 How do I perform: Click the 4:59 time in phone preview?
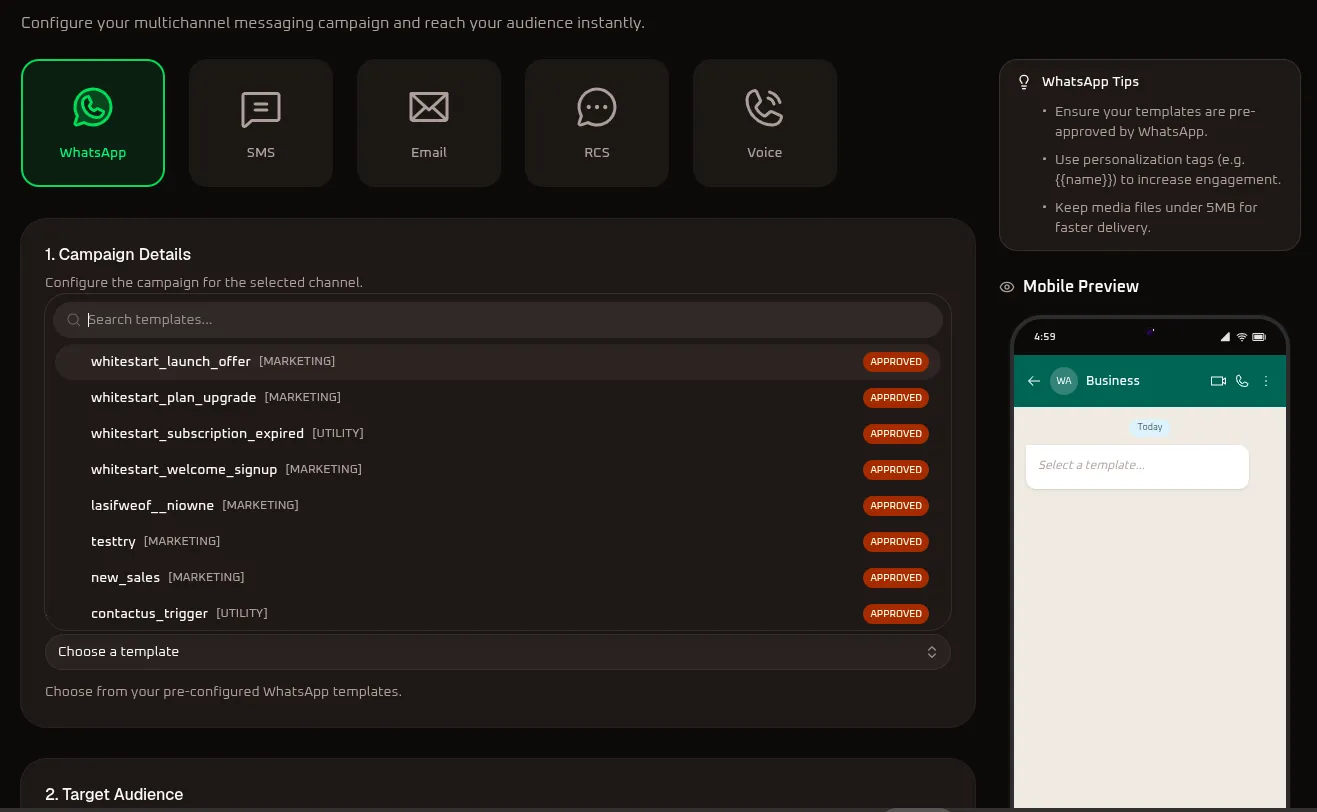1045,337
